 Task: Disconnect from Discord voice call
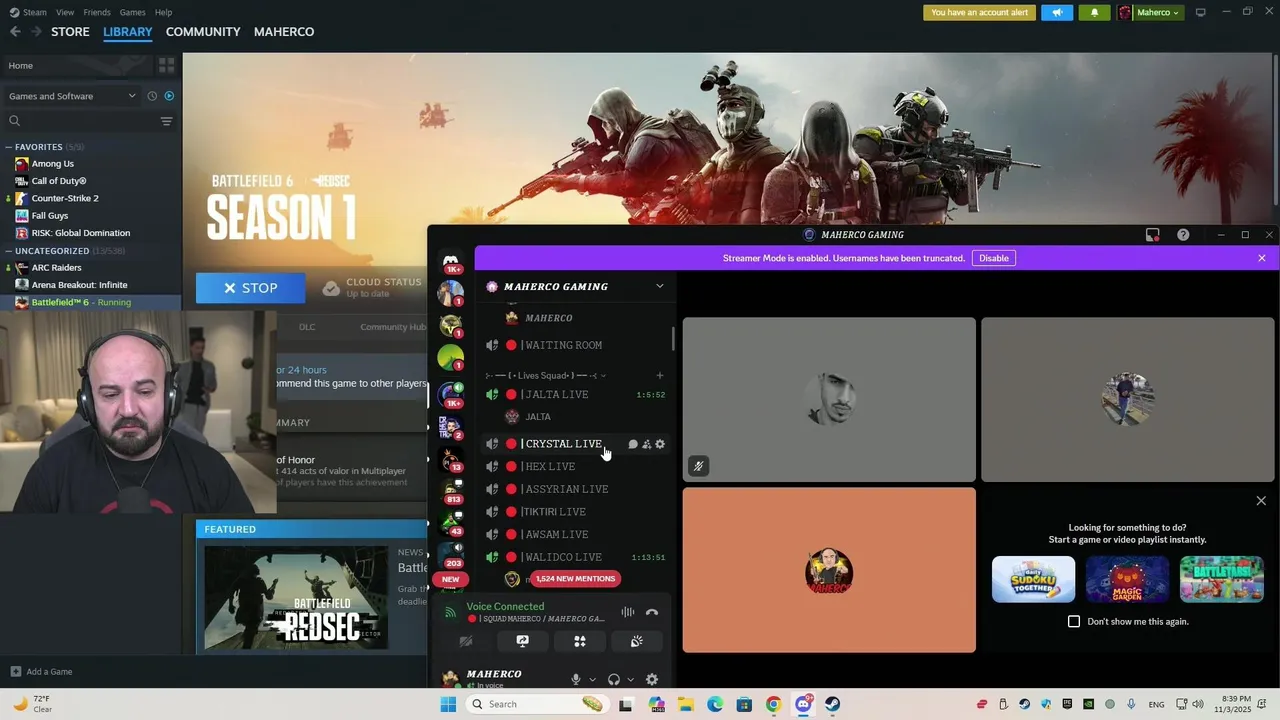click(x=652, y=612)
